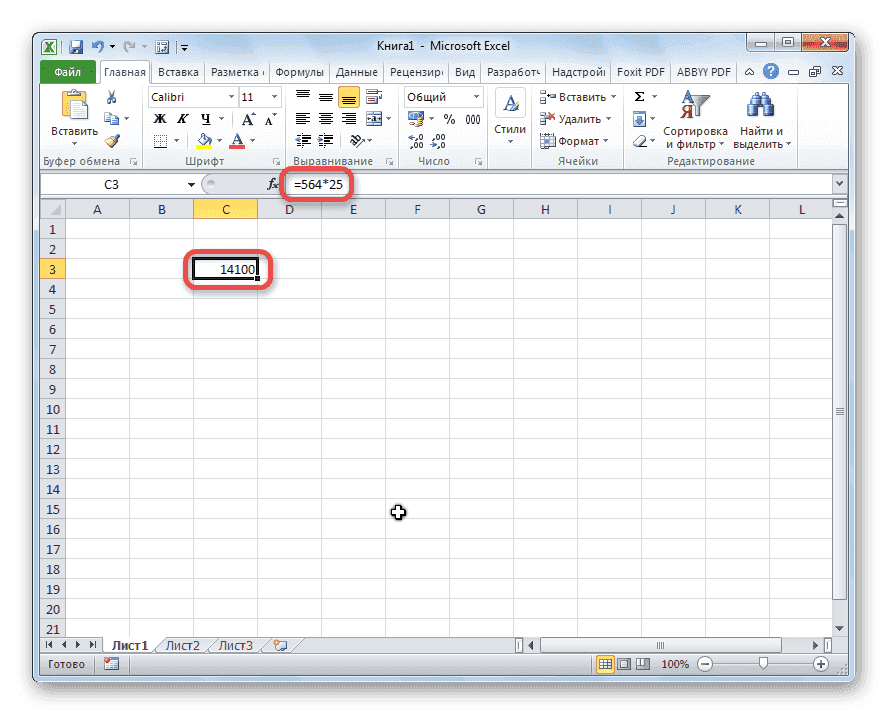Switch to the Лист2 sheet tab
This screenshot has width=888, height=715.
click(182, 645)
